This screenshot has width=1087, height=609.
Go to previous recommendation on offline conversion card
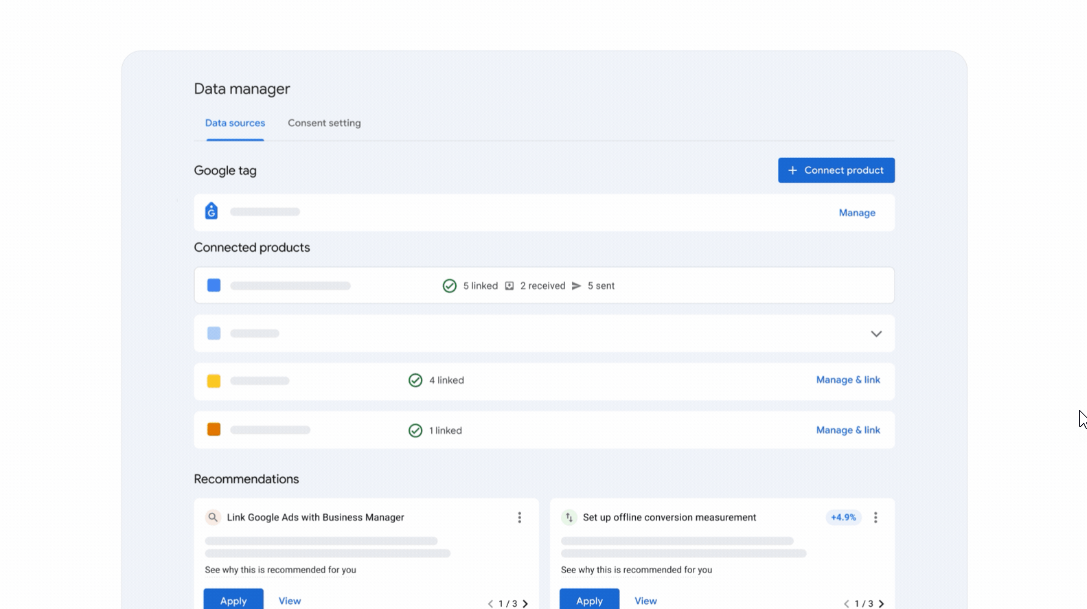pos(846,604)
